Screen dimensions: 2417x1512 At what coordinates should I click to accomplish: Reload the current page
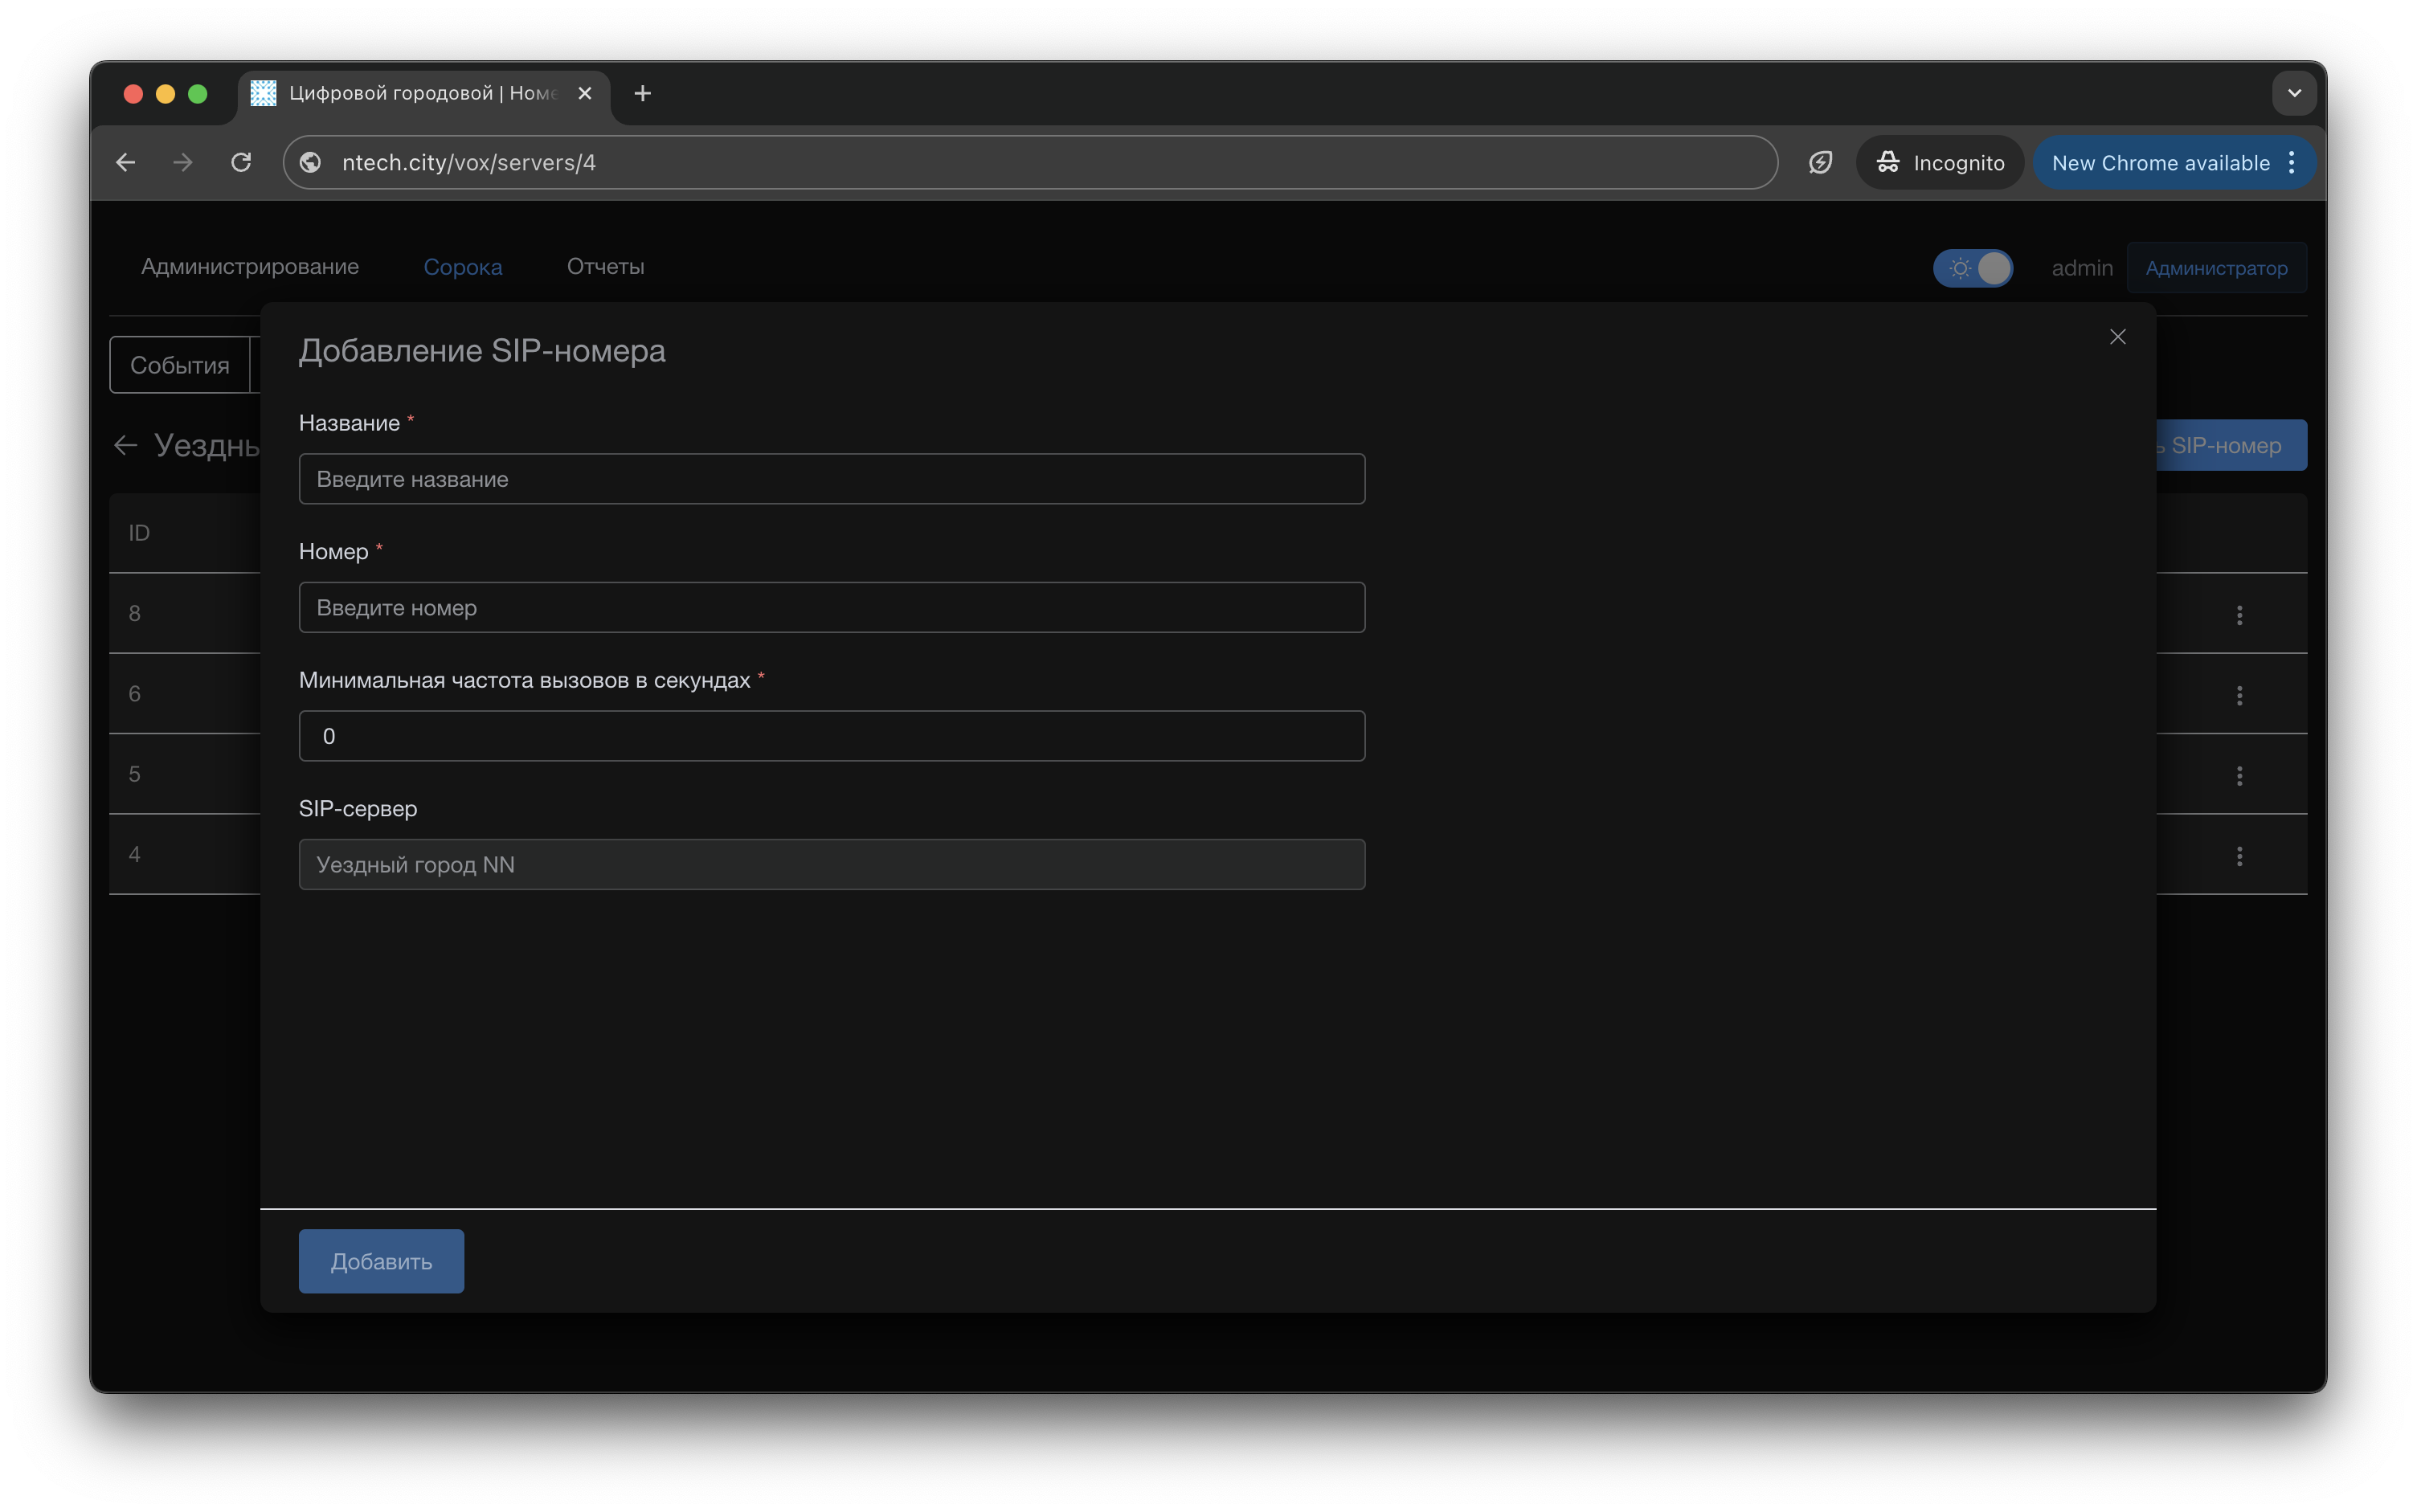(x=241, y=162)
